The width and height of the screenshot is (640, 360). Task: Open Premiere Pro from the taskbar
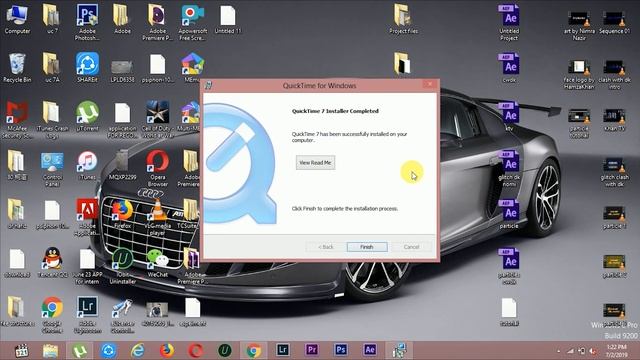point(311,350)
